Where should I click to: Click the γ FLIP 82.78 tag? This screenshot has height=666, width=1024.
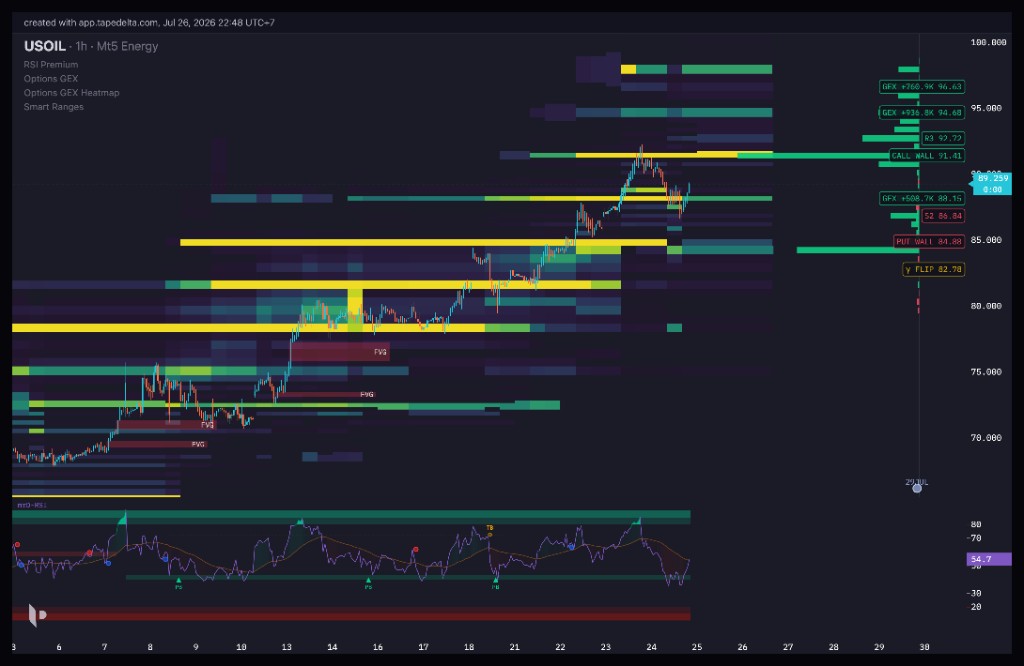click(933, 269)
